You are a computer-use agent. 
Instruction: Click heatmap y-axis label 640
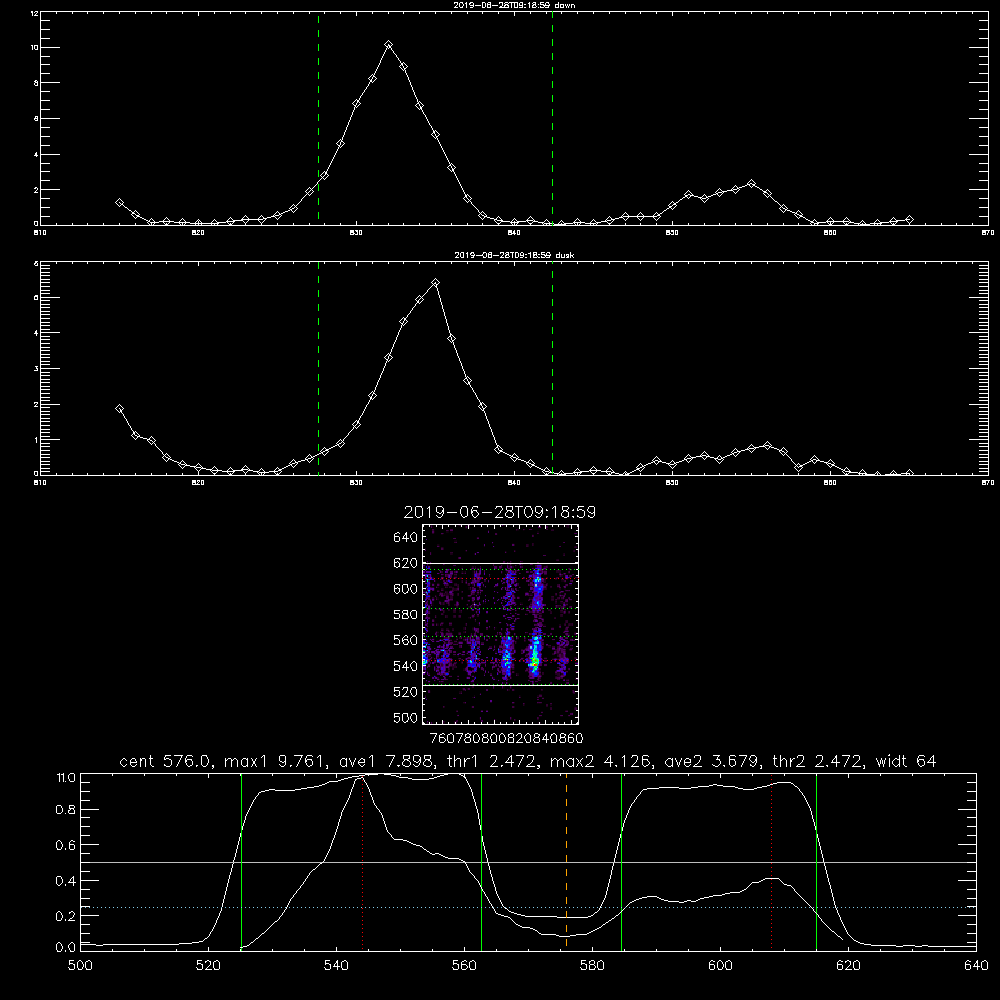tap(406, 538)
